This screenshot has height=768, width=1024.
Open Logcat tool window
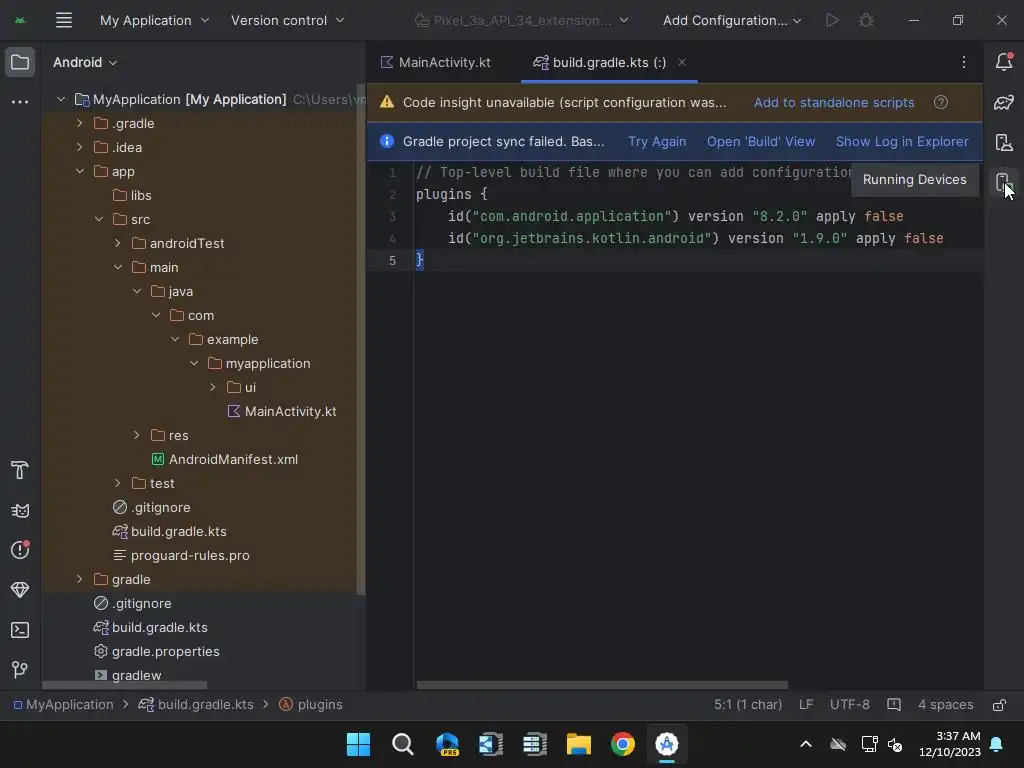(x=20, y=511)
